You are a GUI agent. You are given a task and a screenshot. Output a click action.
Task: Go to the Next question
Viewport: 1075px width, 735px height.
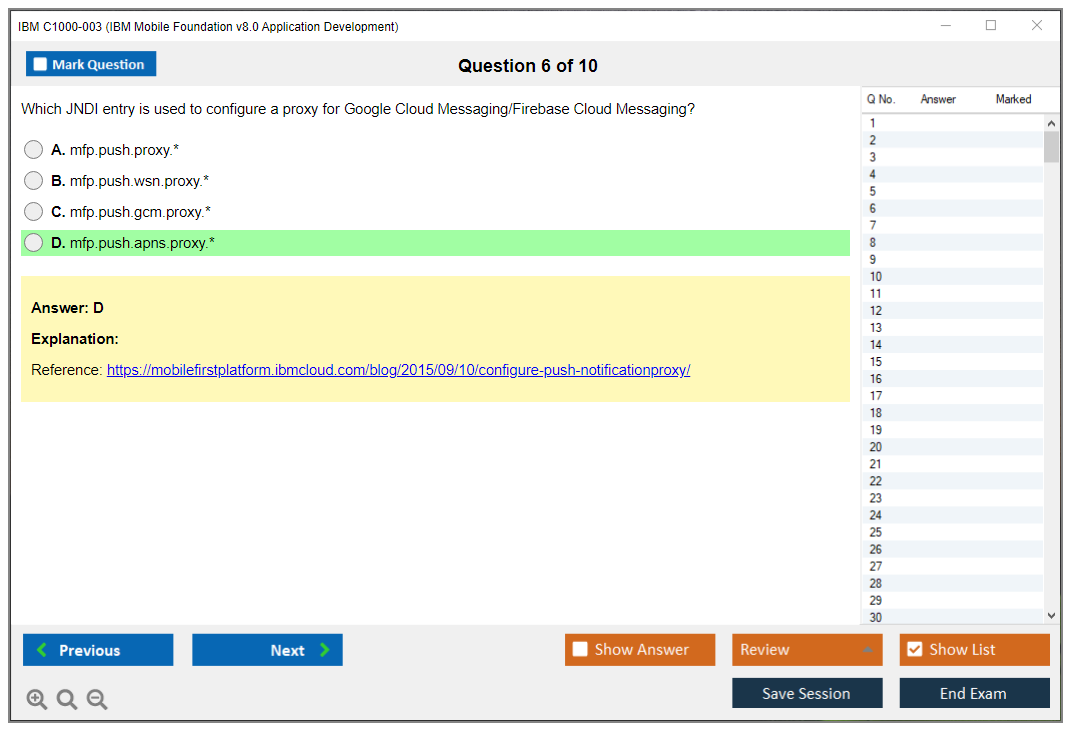tap(267, 650)
